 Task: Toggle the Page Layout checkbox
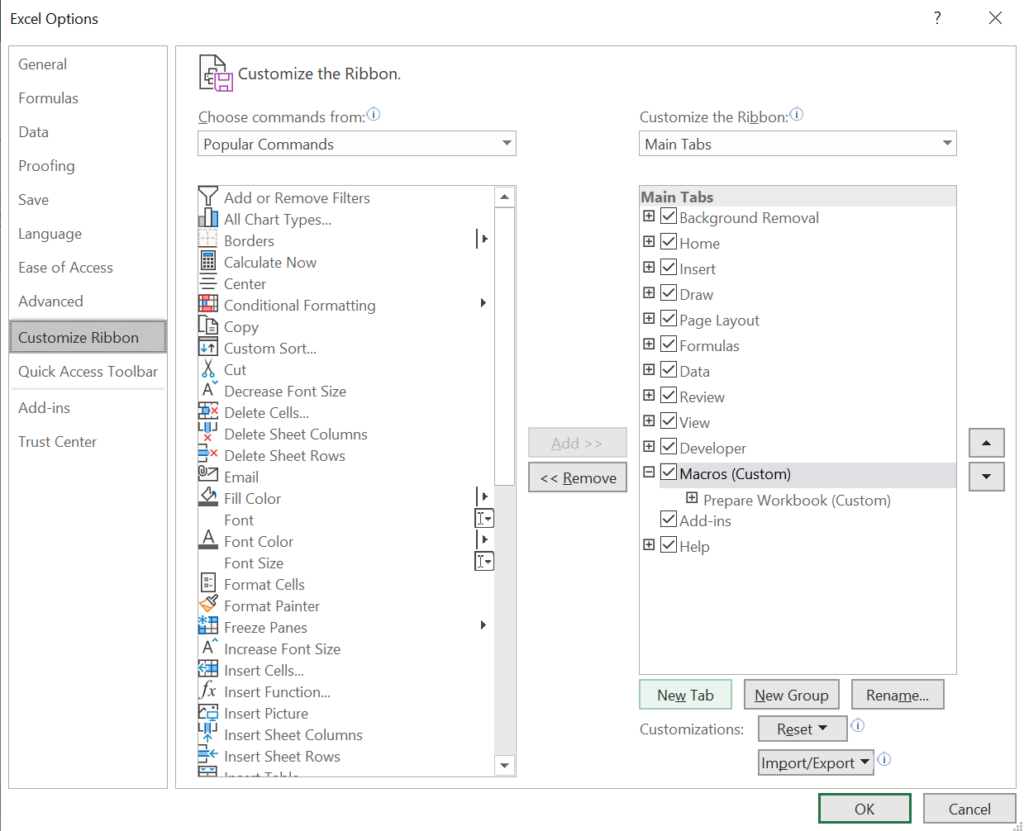(668, 318)
